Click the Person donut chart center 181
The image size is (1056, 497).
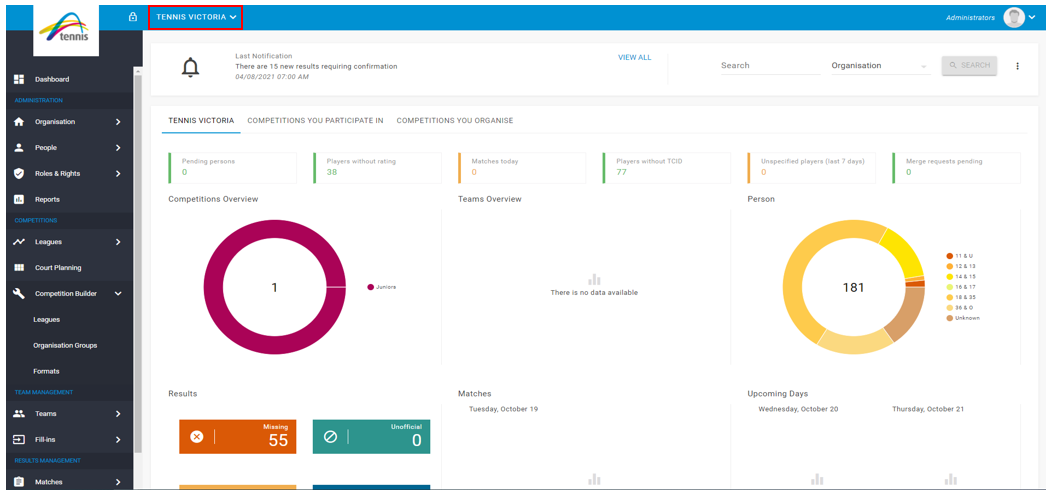[853, 288]
